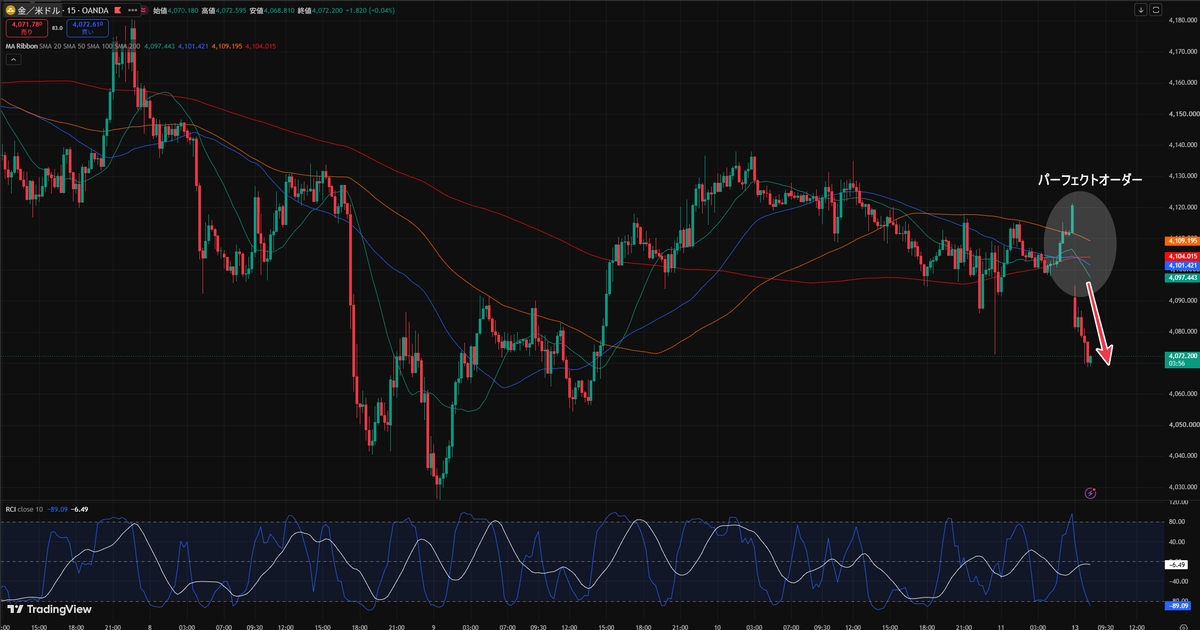The width and height of the screenshot is (1200, 630).
Task: Click the spread value 83.0 between sell and buy
Action: point(57,28)
